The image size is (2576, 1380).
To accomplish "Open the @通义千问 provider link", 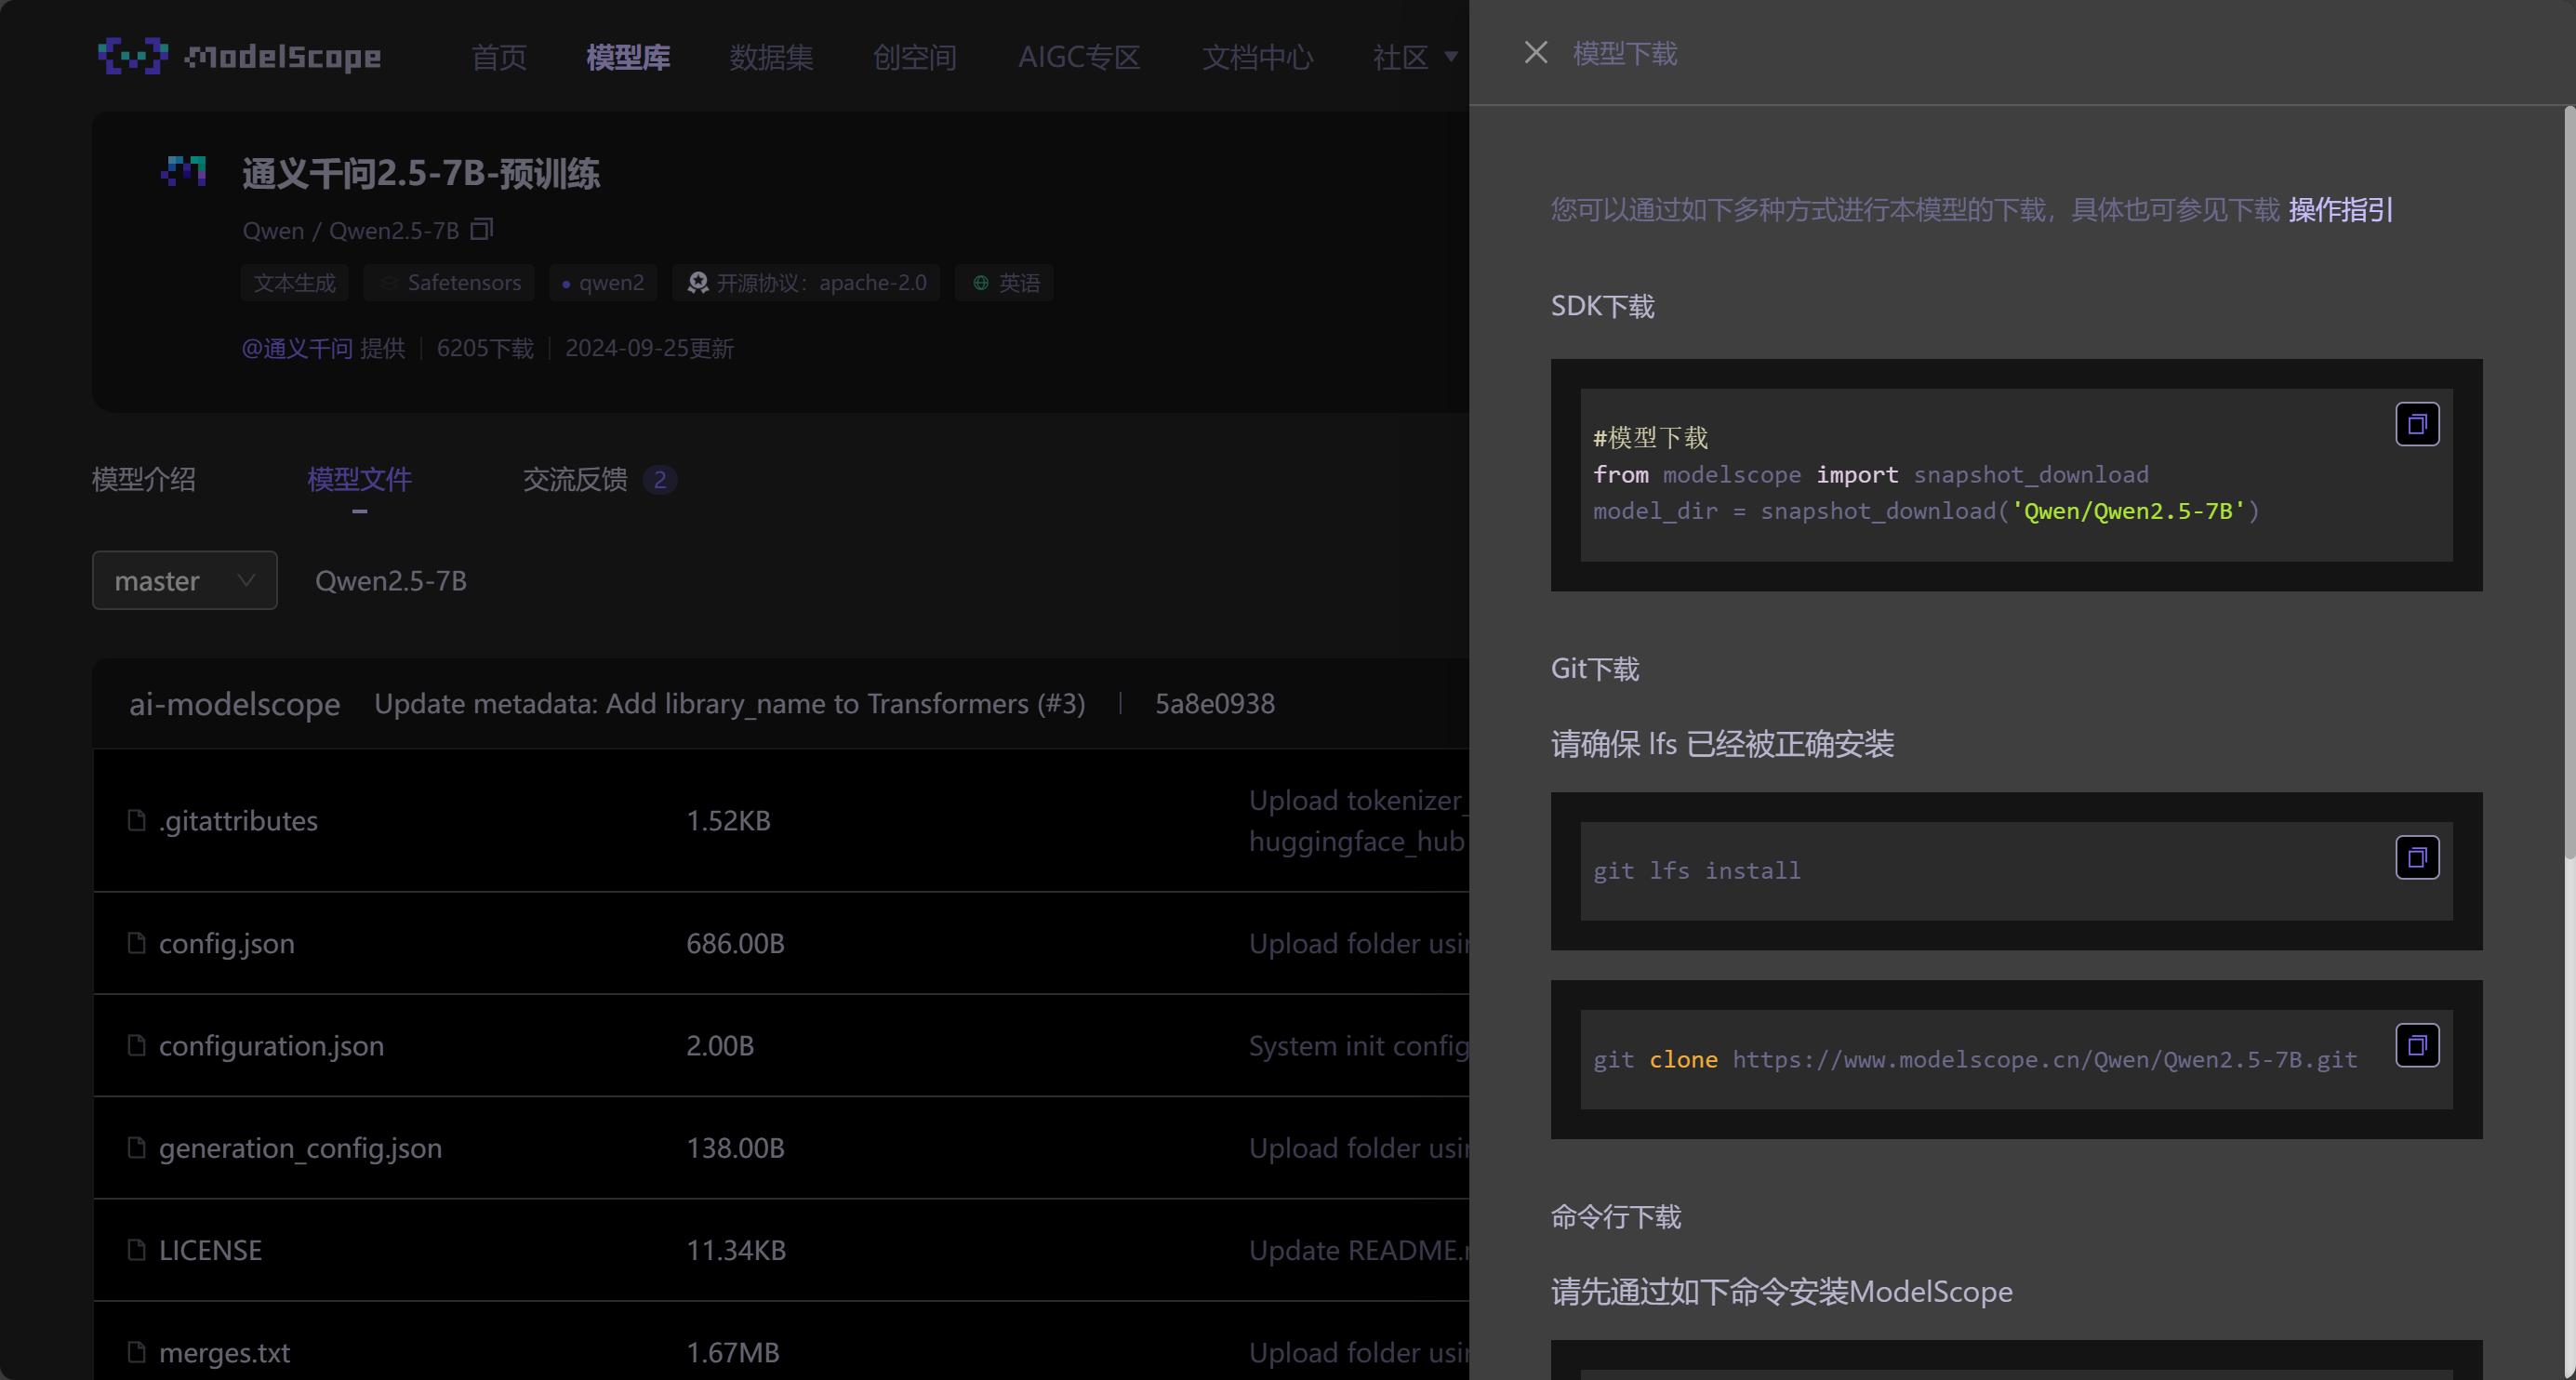I will tap(296, 348).
